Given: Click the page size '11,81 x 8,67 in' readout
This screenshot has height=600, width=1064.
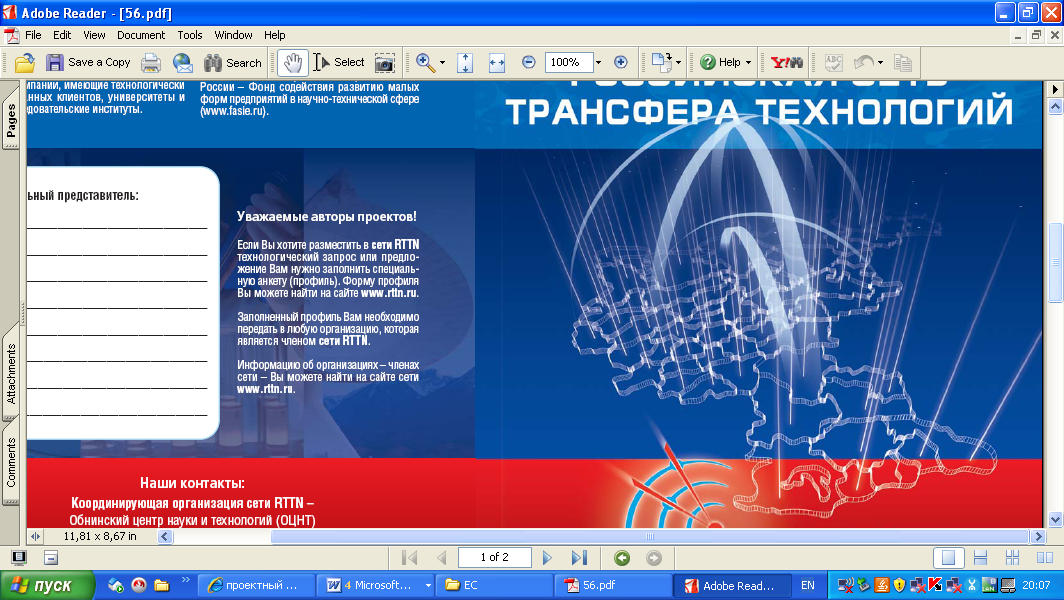Looking at the screenshot, I should tap(100, 536).
